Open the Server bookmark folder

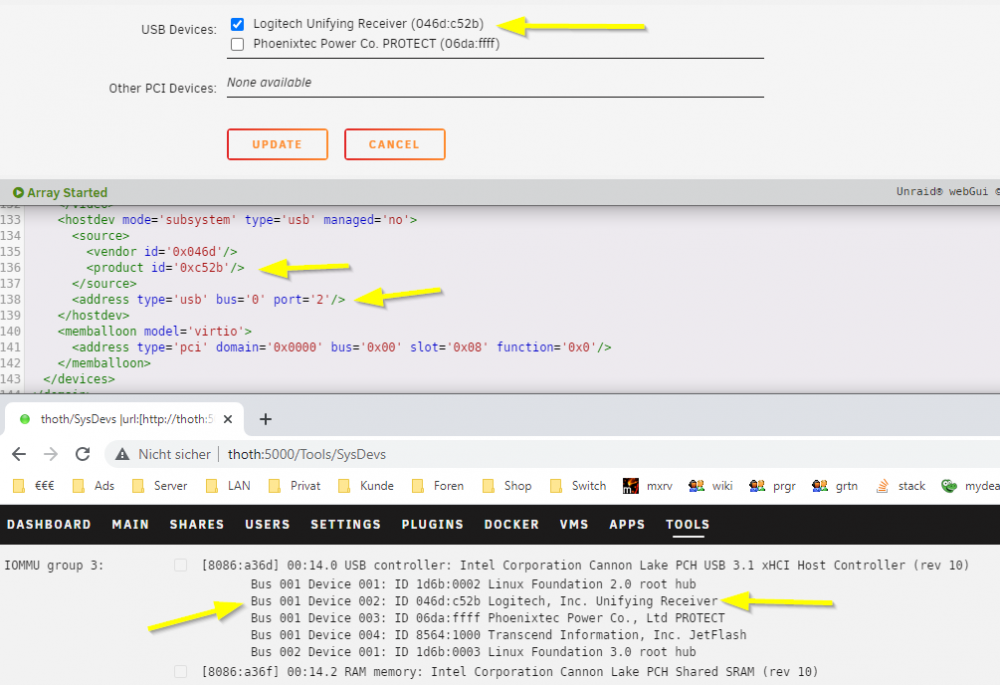click(159, 486)
